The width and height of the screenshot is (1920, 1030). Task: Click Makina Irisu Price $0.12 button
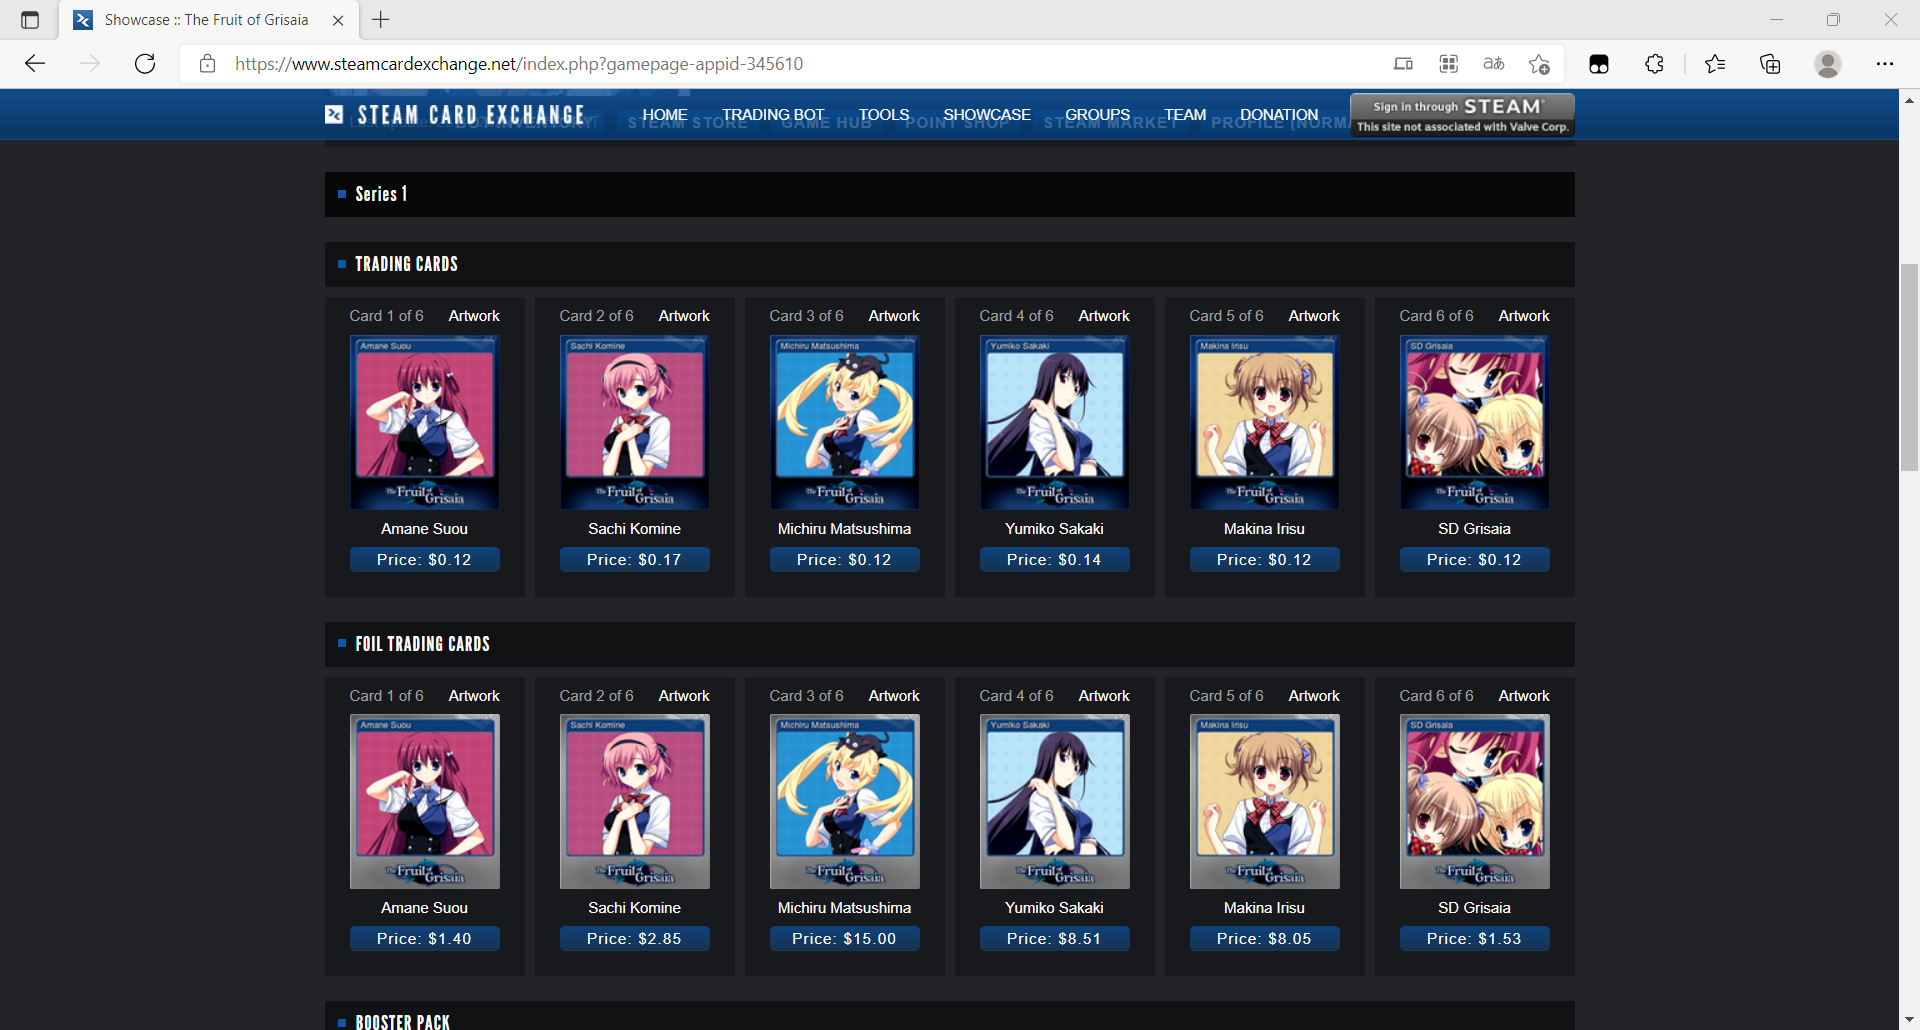[x=1264, y=560]
